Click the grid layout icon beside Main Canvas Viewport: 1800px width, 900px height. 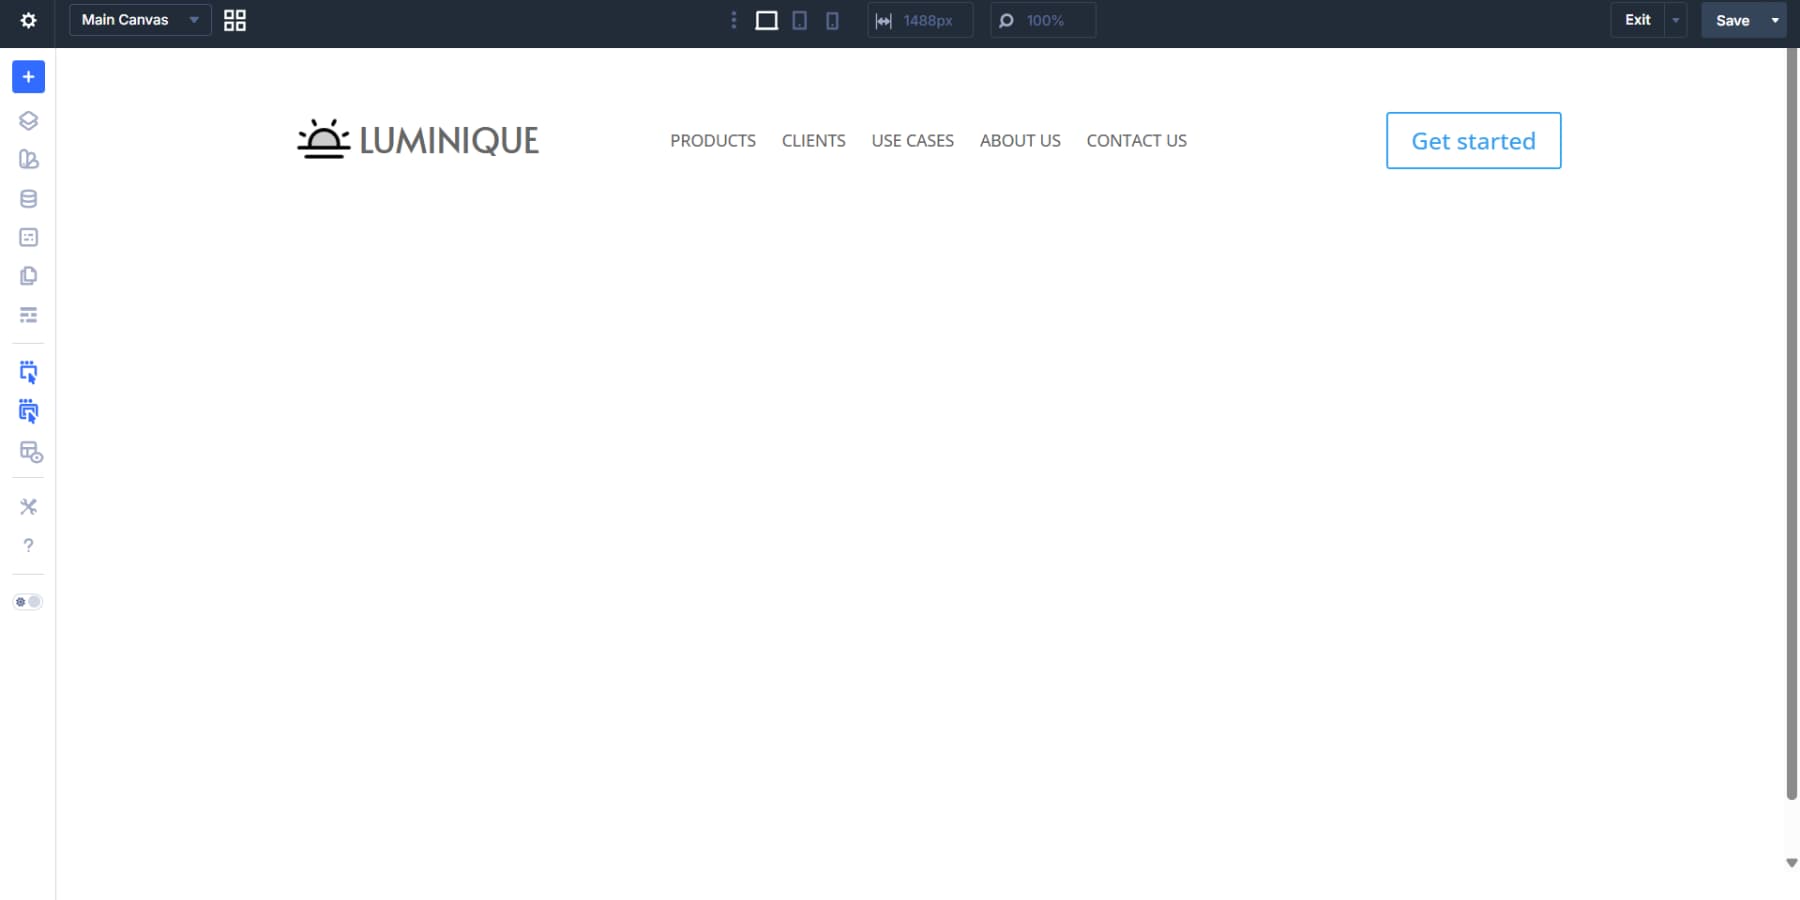pyautogui.click(x=235, y=20)
